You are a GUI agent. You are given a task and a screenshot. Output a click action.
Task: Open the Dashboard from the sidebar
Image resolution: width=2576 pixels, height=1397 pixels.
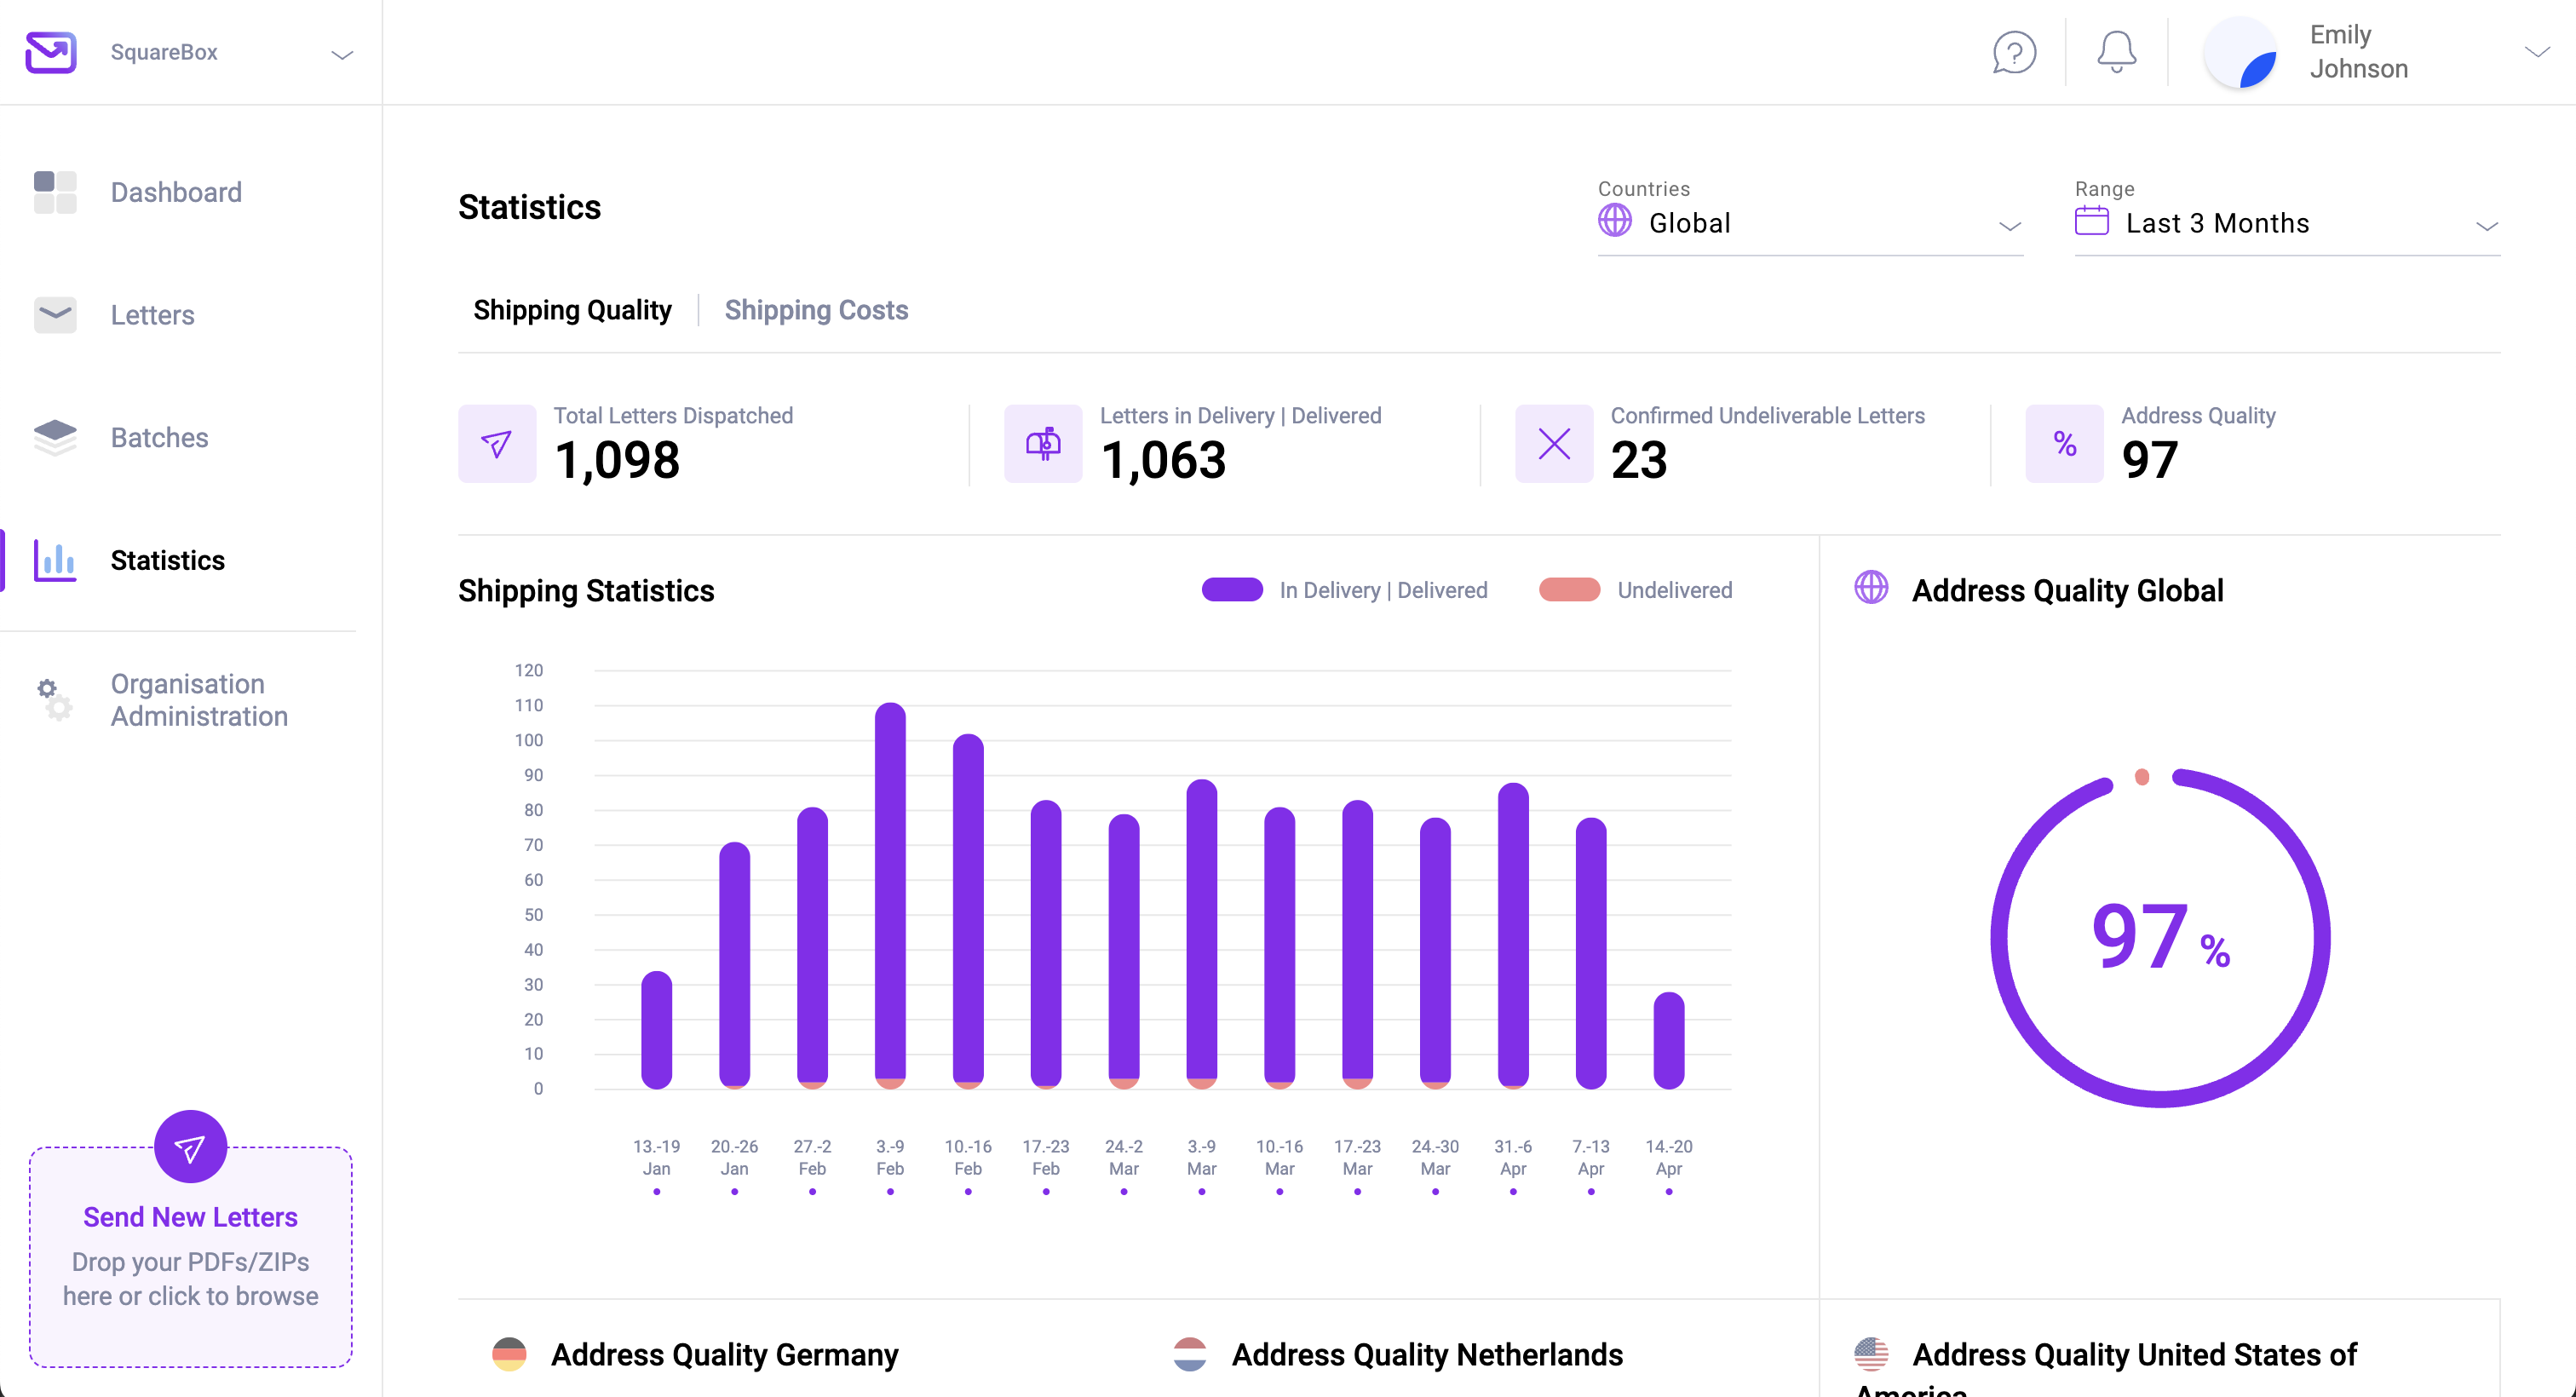pos(176,192)
